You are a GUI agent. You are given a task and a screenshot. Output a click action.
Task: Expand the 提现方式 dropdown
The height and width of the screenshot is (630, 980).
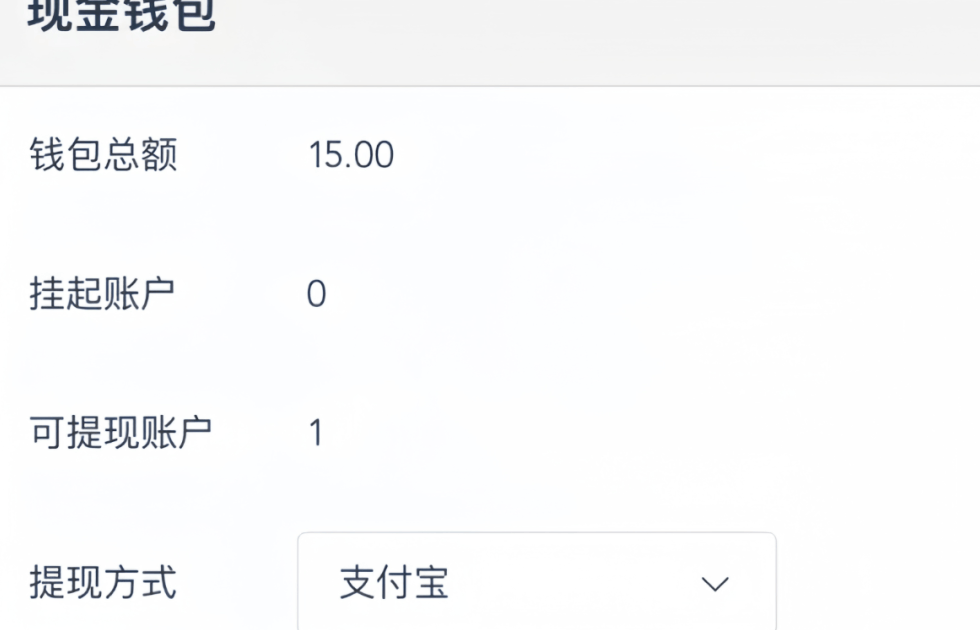point(536,583)
